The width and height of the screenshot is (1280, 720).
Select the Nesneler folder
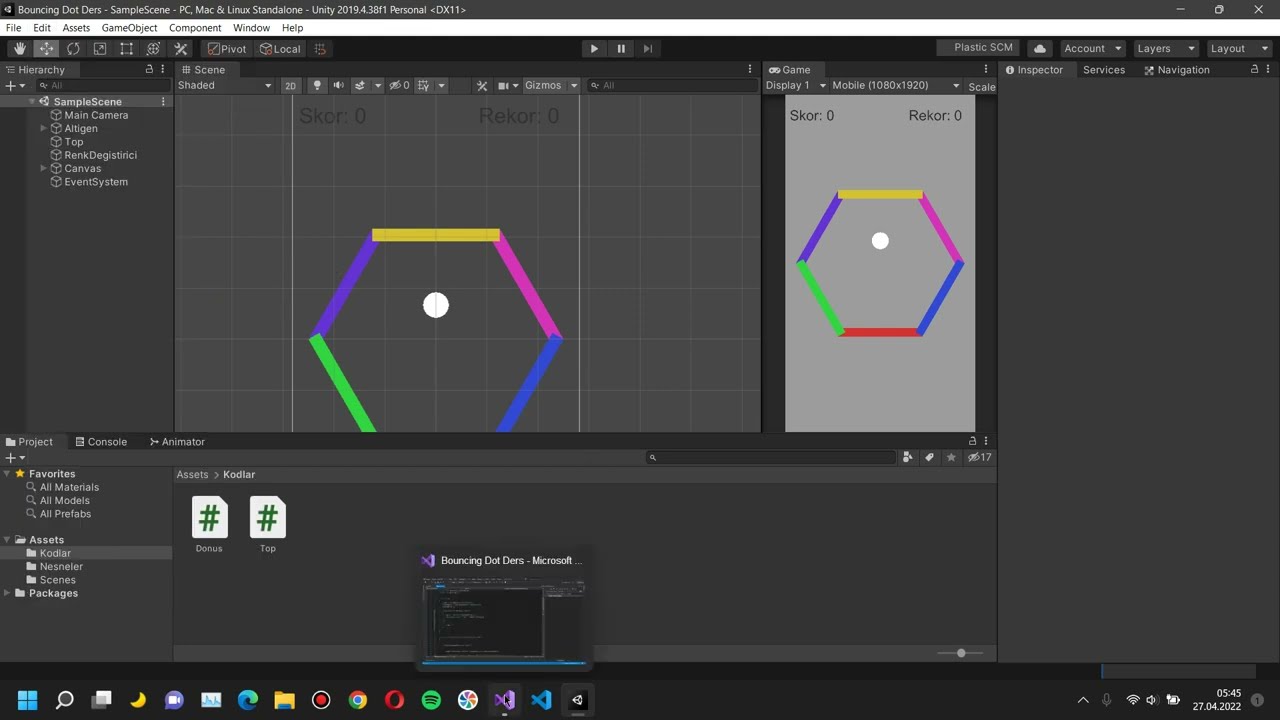coord(61,566)
